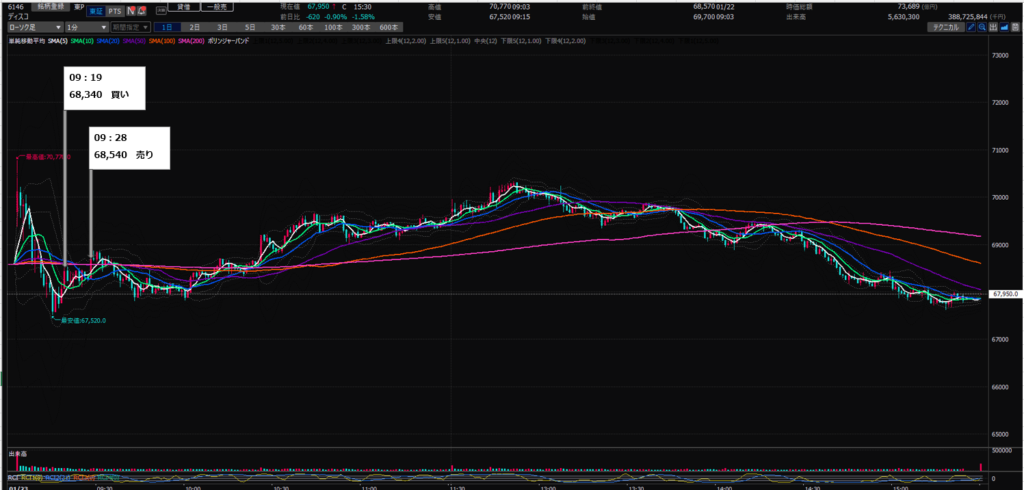Image resolution: width=1024 pixels, height=490 pixels.
Task: Click the alert bell icon
Action: [141, 9]
